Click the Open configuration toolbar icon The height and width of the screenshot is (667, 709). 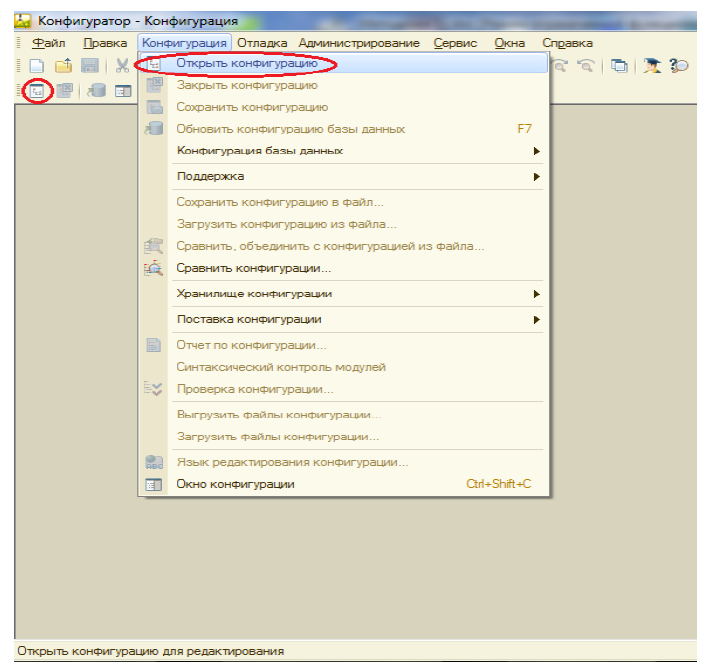pyautogui.click(x=37, y=91)
